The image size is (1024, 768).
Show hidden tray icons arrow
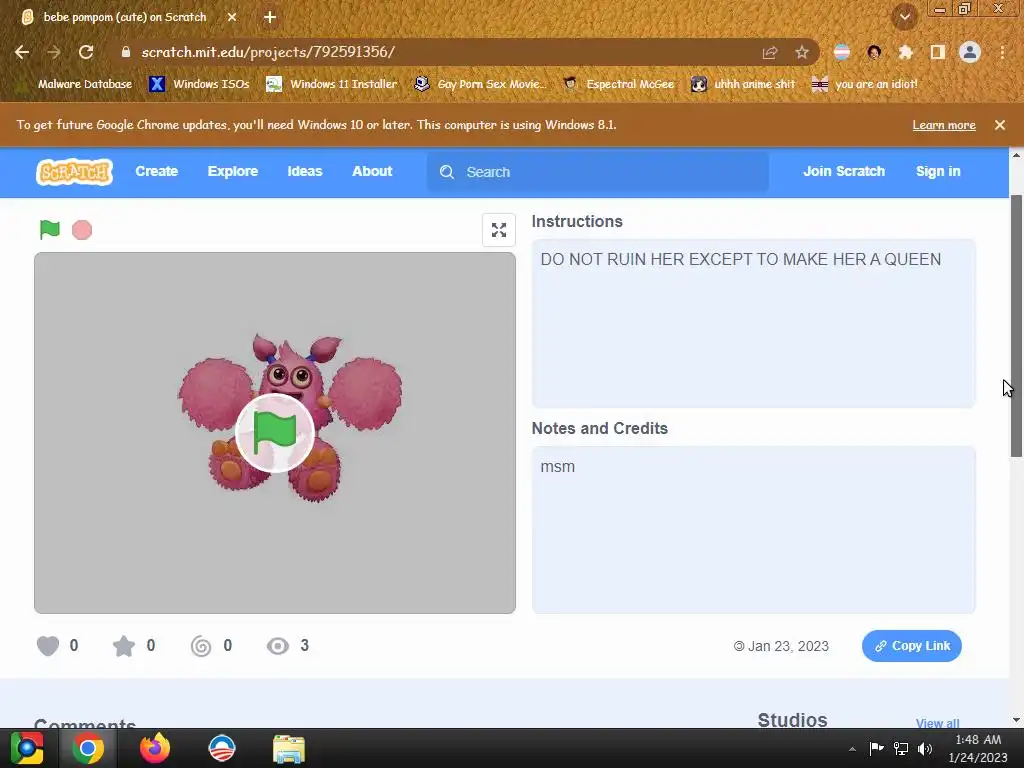(x=852, y=749)
